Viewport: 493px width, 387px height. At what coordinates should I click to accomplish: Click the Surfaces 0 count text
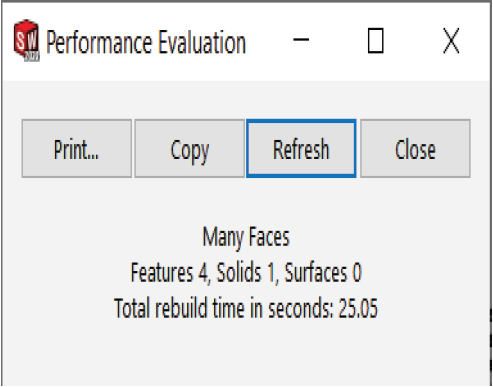point(323,273)
